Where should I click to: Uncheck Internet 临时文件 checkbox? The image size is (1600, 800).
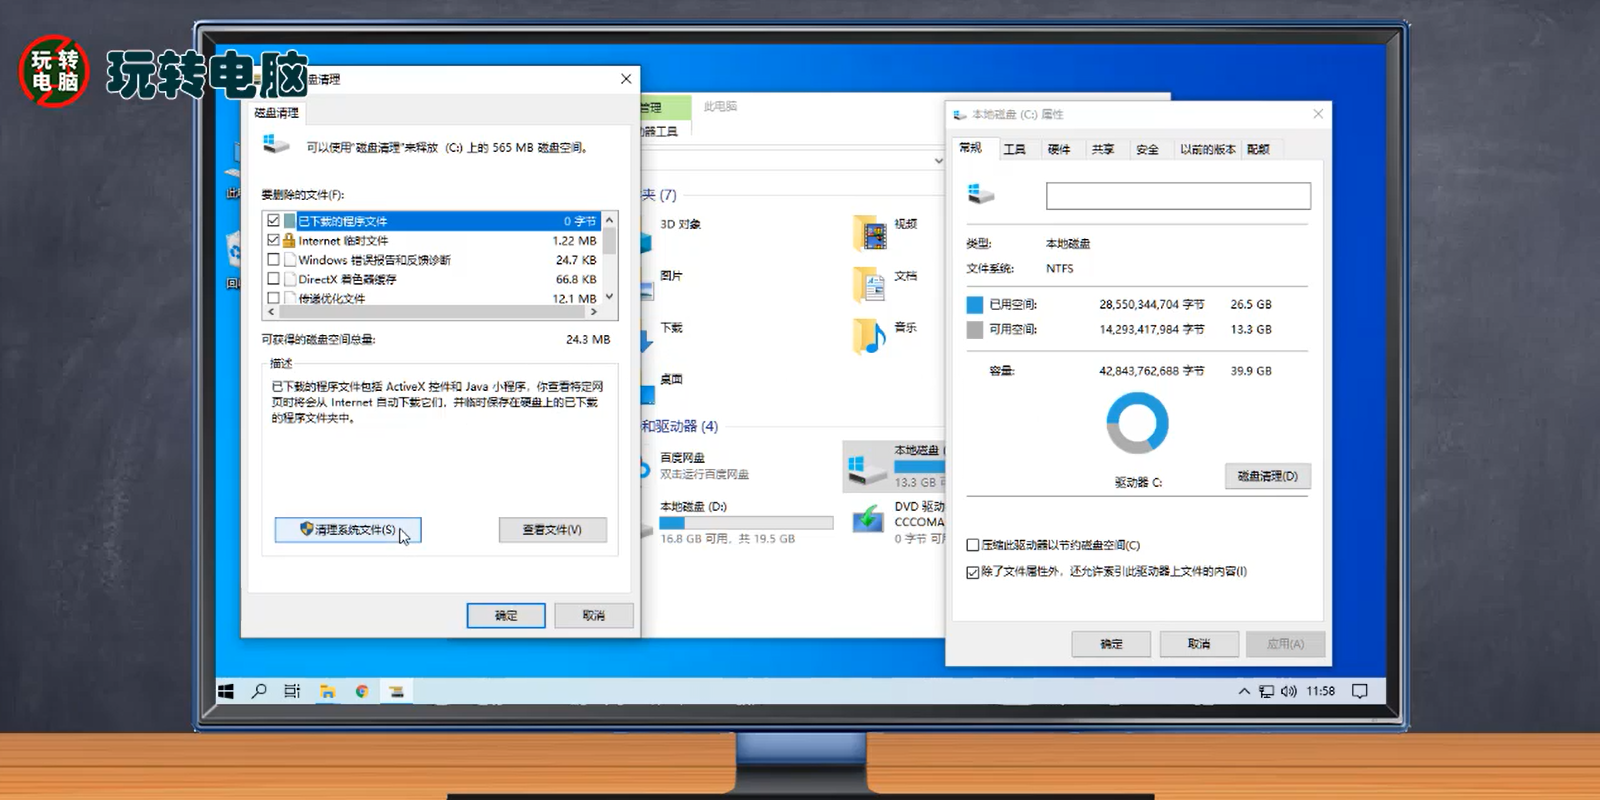273,240
